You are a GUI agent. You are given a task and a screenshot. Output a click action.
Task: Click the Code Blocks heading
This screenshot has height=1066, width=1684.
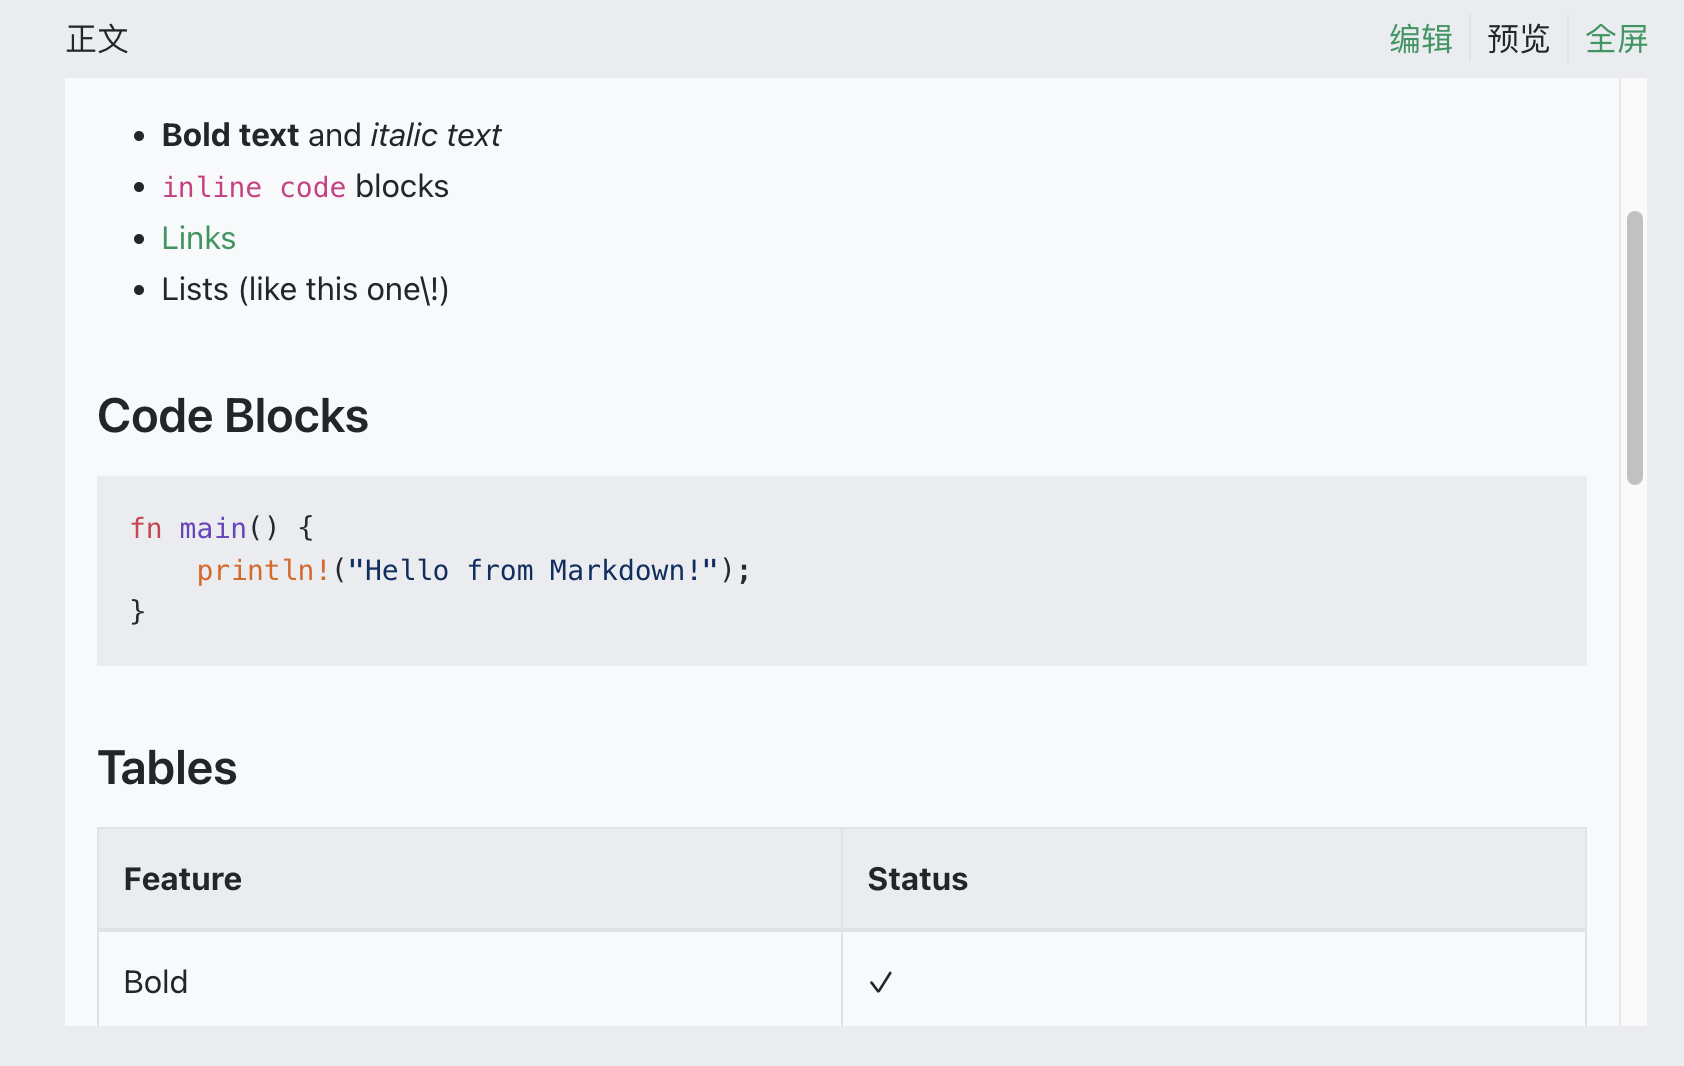tap(233, 416)
